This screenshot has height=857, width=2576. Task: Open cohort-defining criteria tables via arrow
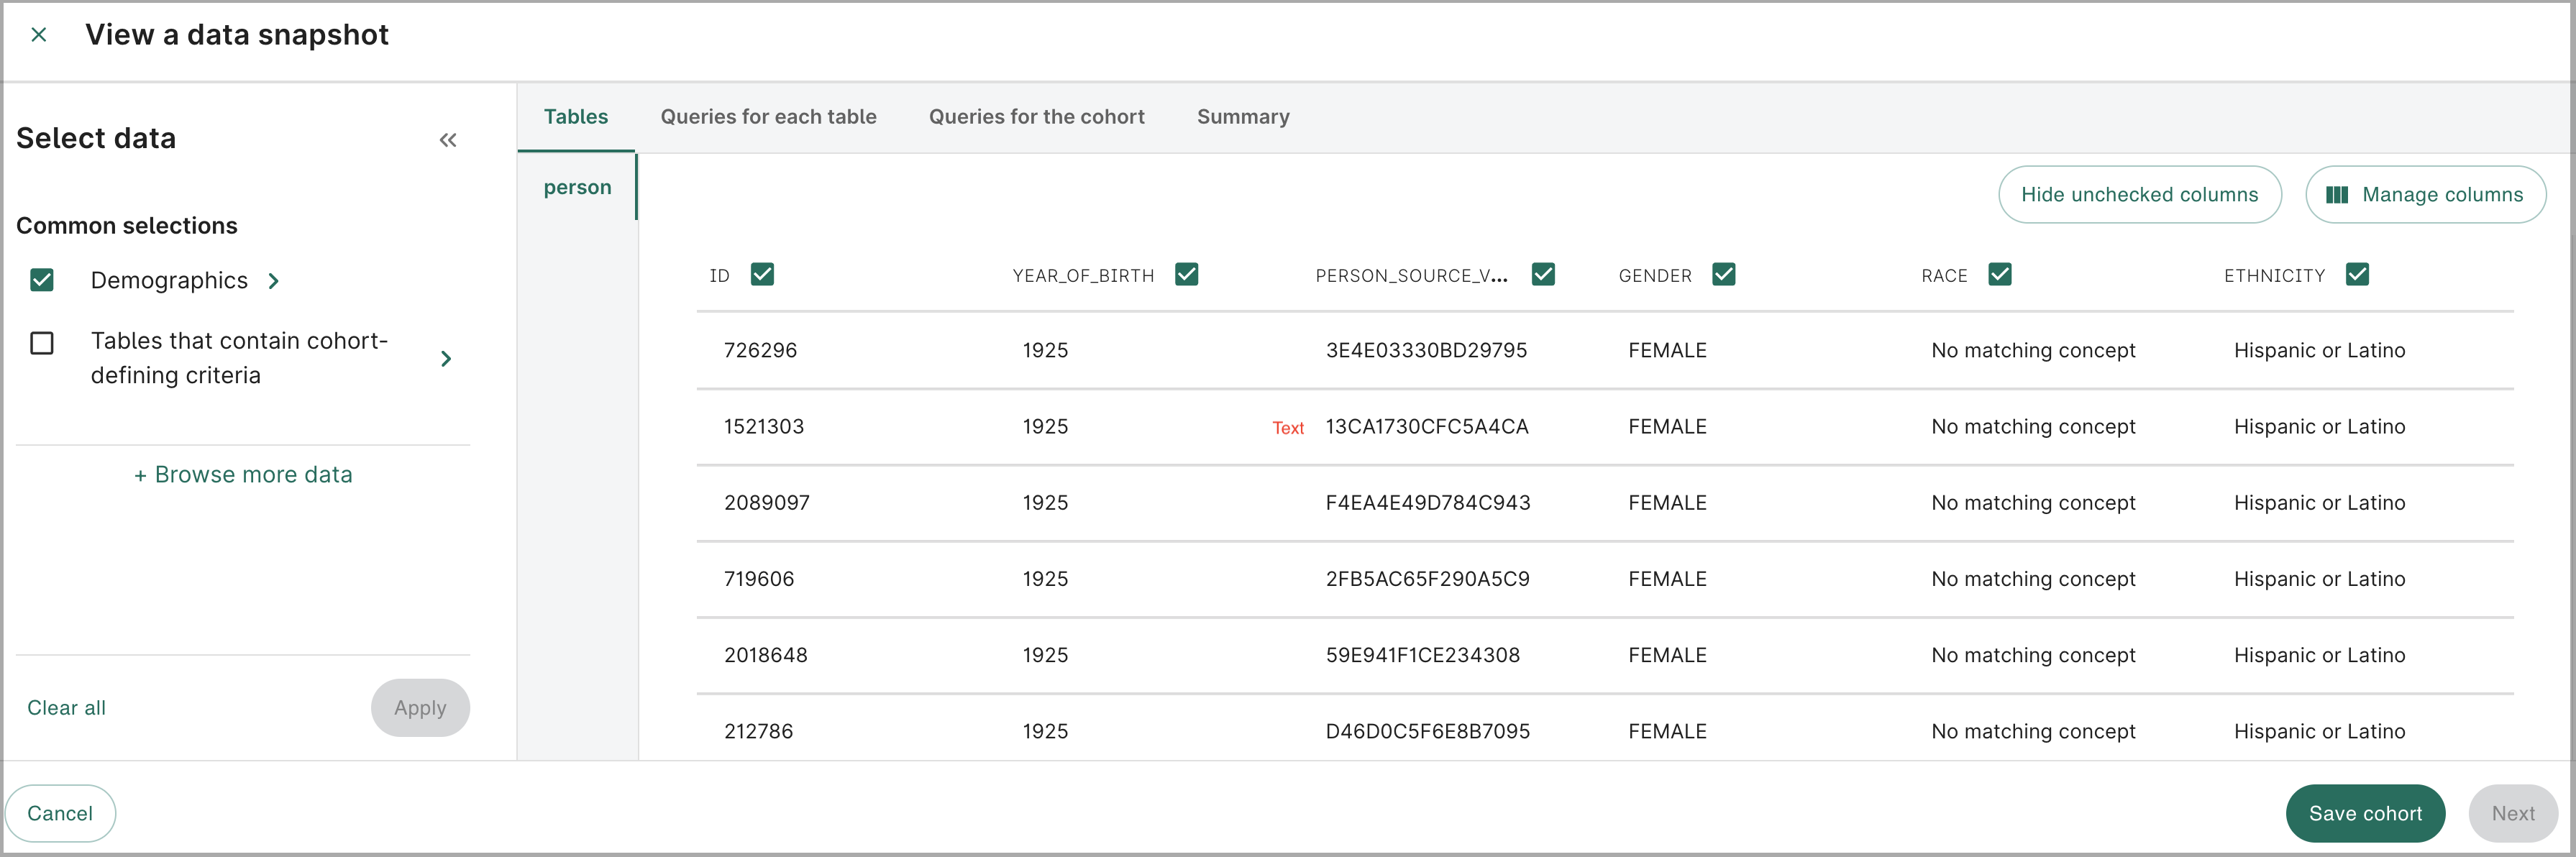pos(447,358)
